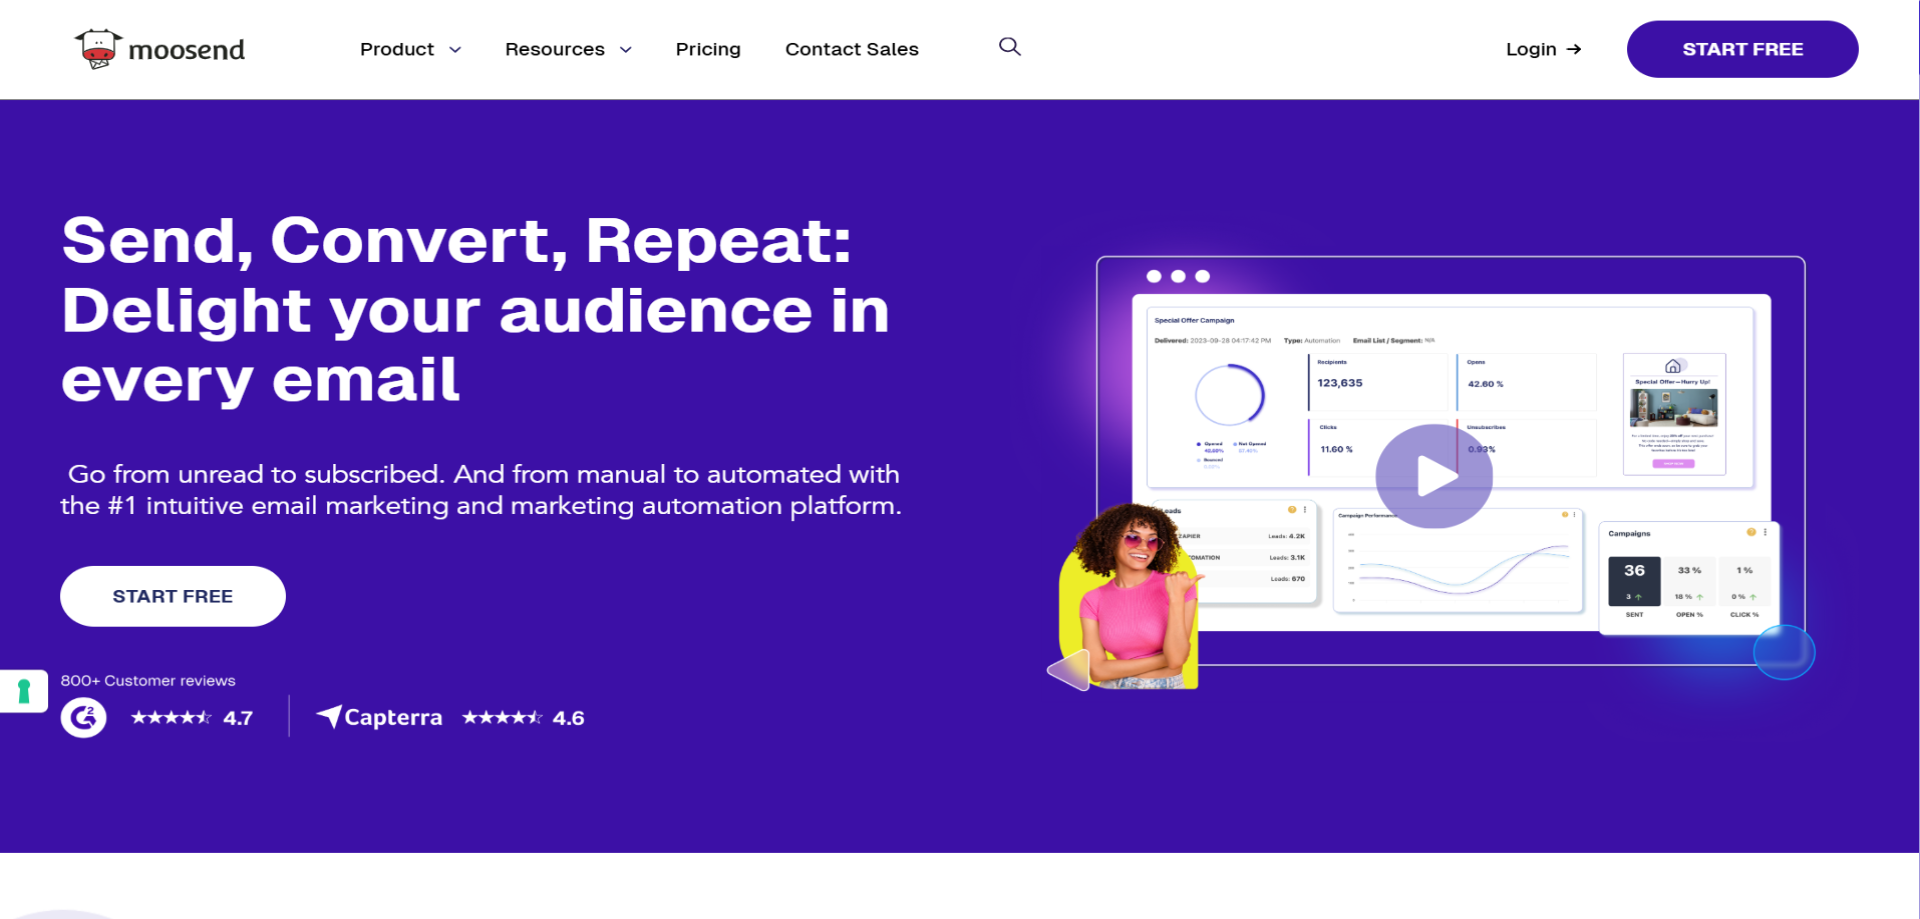Screen dimensions: 1920x919
Task: Click the opened rate donut chart
Action: tap(1230, 395)
